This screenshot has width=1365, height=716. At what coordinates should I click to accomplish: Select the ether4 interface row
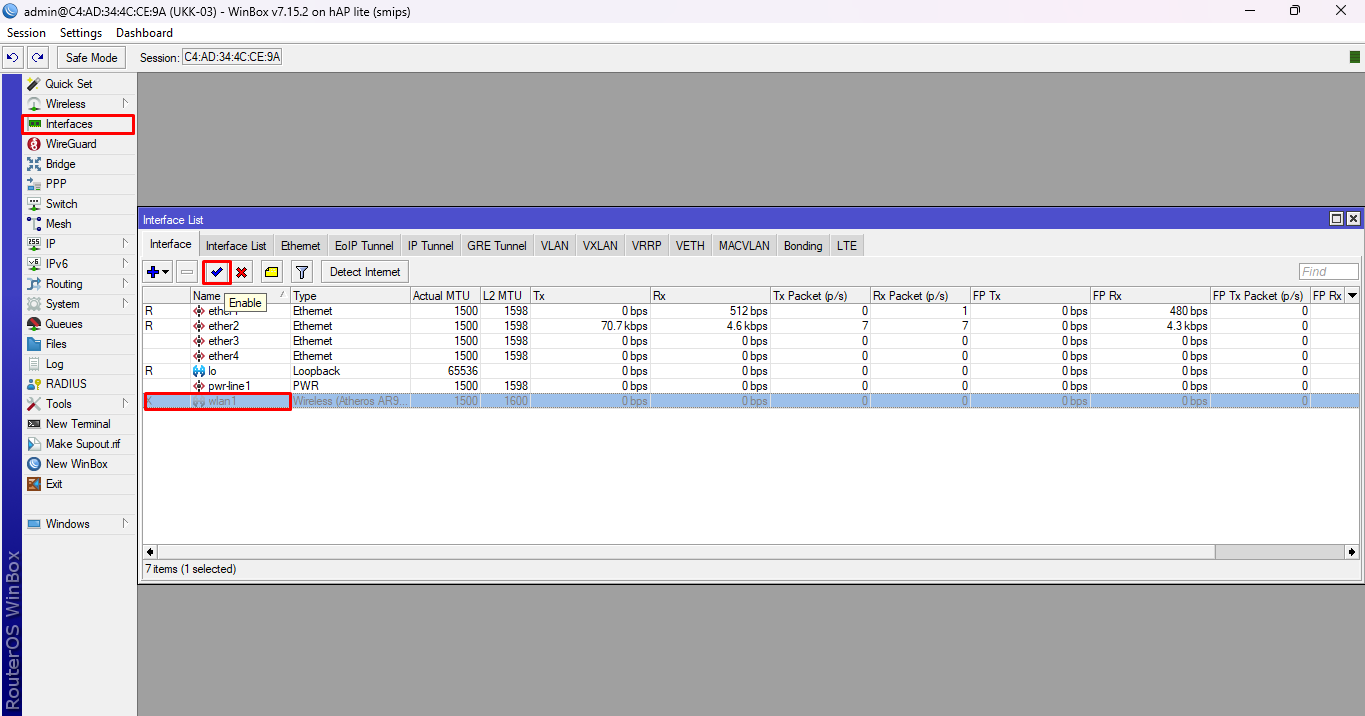point(751,356)
